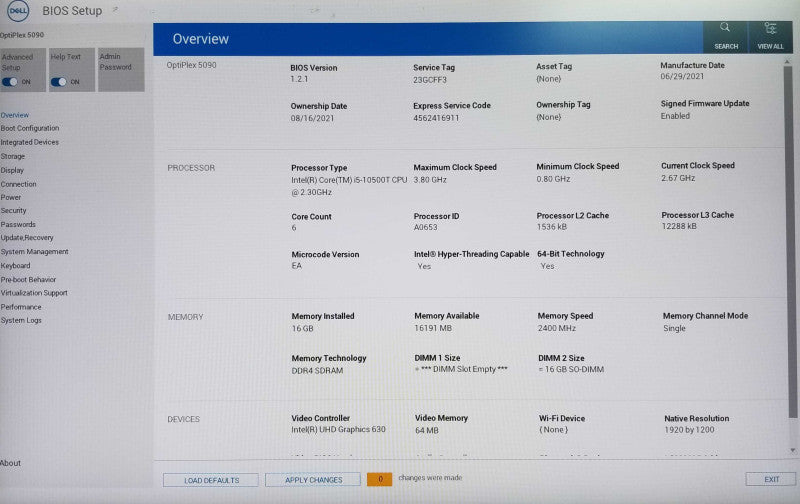Click the Express Service Code 4562416911
The height and width of the screenshot is (504, 800).
(436, 118)
